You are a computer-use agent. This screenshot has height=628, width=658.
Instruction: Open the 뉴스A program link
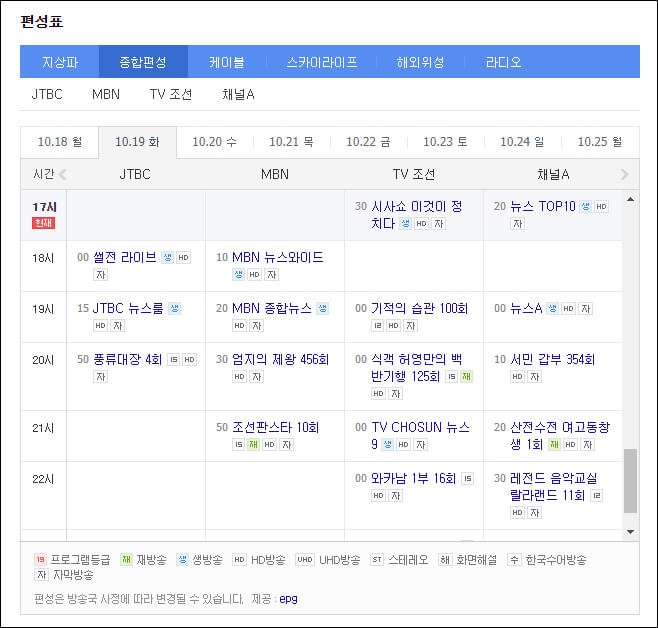(526, 308)
